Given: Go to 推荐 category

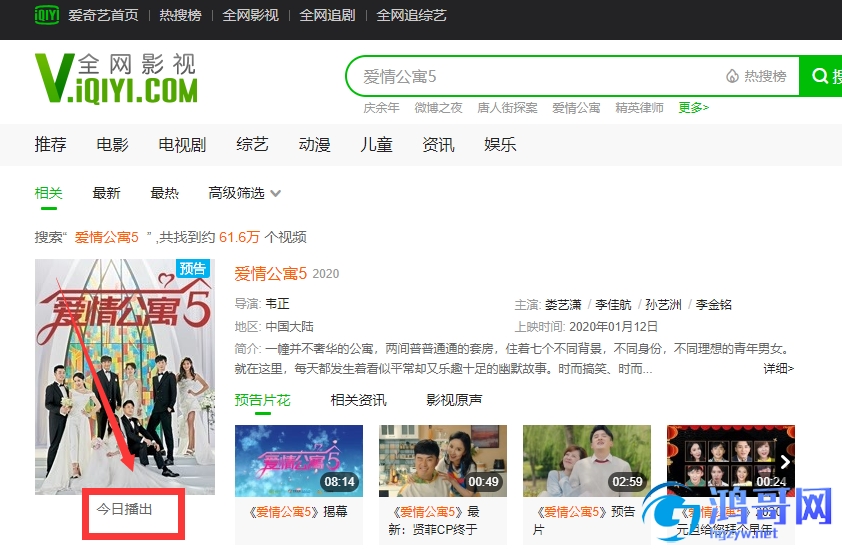Looking at the screenshot, I should click(50, 145).
